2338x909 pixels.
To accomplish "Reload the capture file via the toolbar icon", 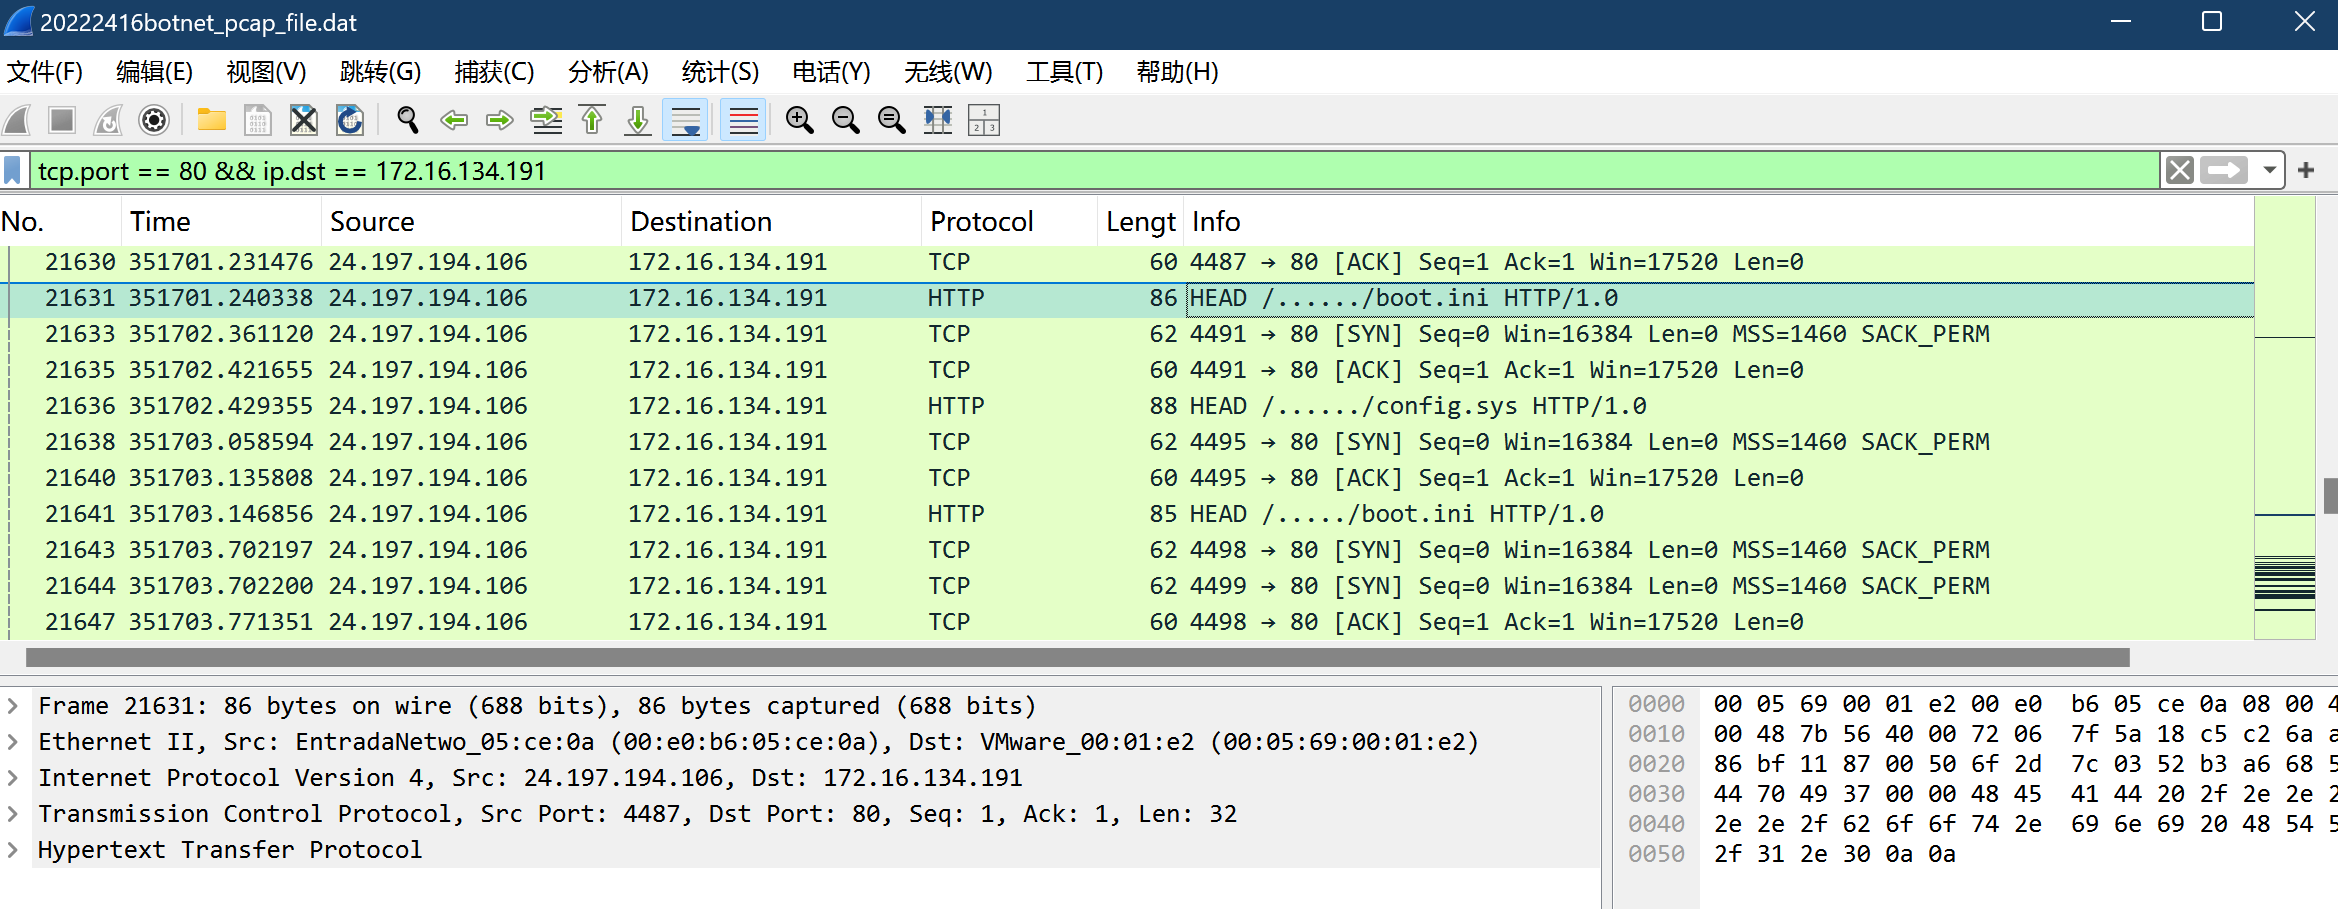I will pos(349,121).
